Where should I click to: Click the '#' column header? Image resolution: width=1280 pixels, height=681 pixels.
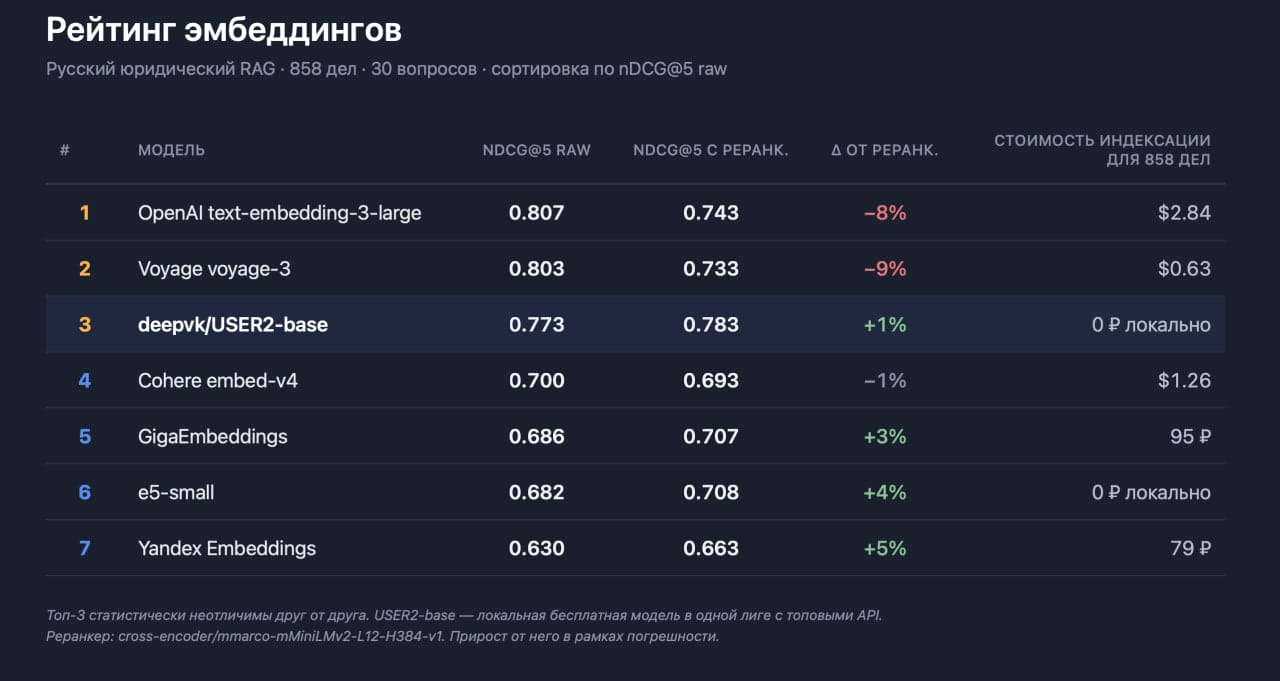pyautogui.click(x=65, y=150)
